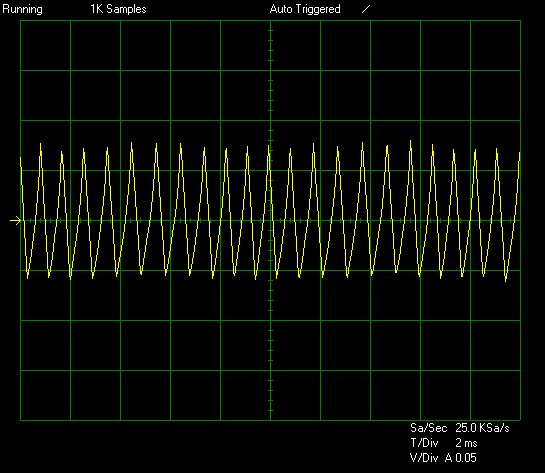Select the Sa/Sec label
The image size is (545, 473).
(428, 428)
